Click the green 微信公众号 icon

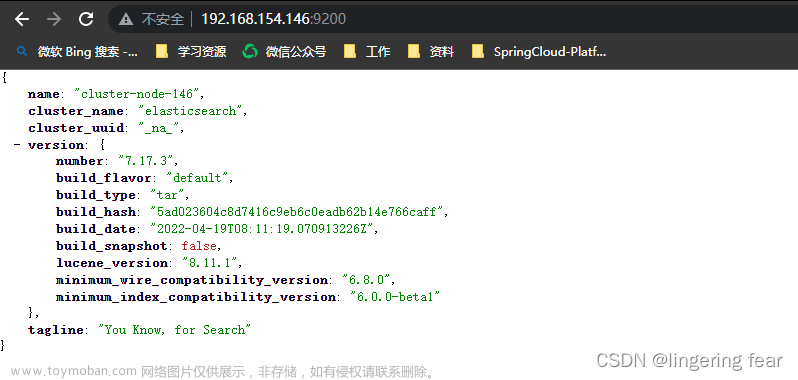[250, 51]
